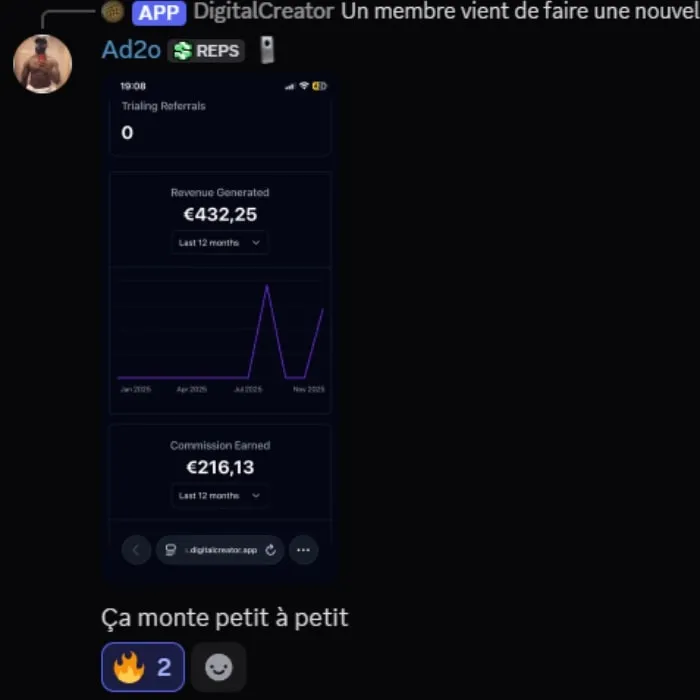Click the DigitalCreator bot small avatar

pos(112,12)
